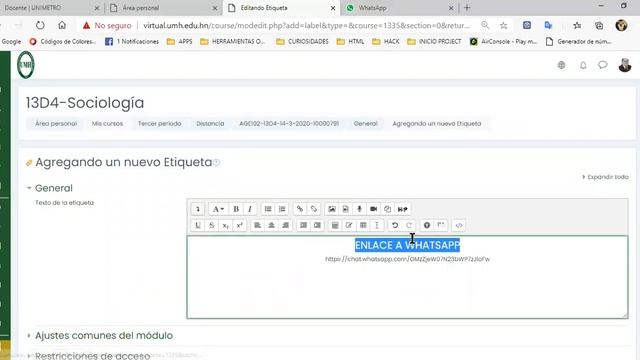Viewport: 640px width, 360px height.
Task: Open notifications bell
Action: click(x=583, y=65)
